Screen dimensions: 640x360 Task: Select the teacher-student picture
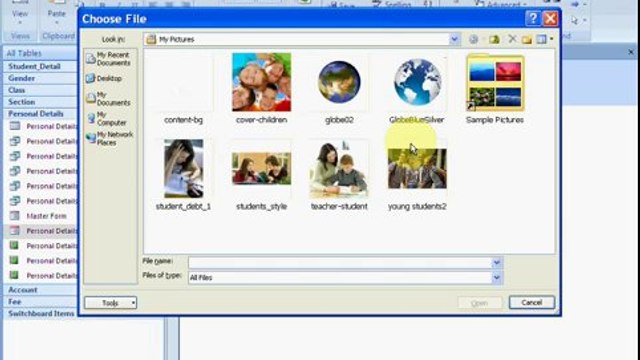tap(339, 175)
